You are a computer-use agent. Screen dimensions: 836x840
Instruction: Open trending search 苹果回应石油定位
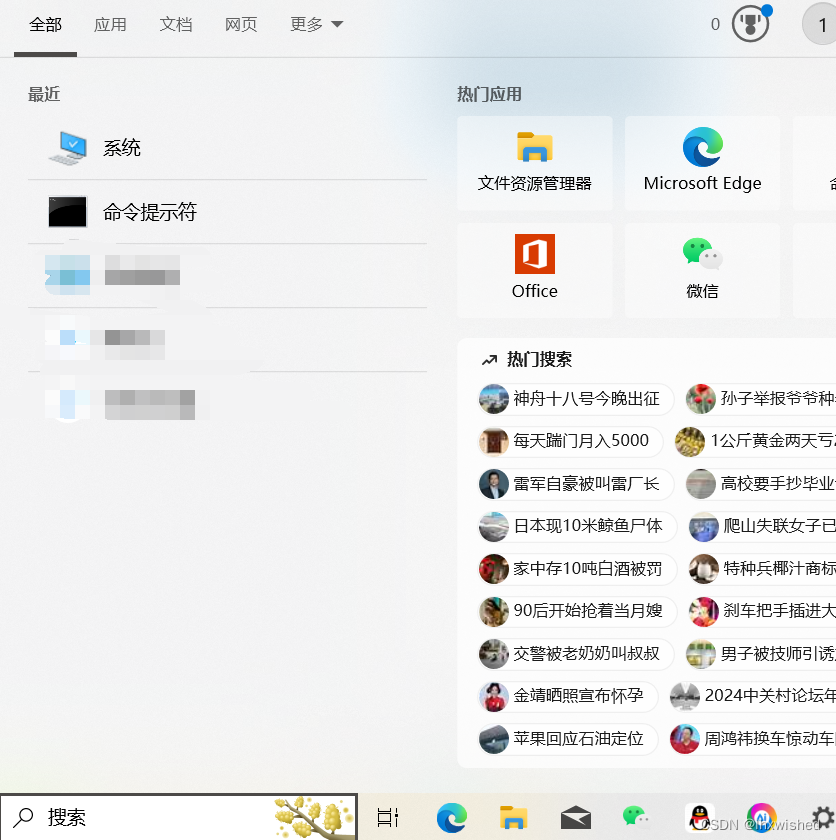point(568,739)
